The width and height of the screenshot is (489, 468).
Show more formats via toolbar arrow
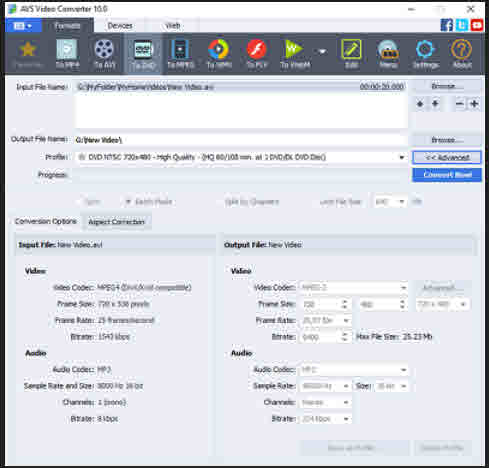click(x=322, y=52)
